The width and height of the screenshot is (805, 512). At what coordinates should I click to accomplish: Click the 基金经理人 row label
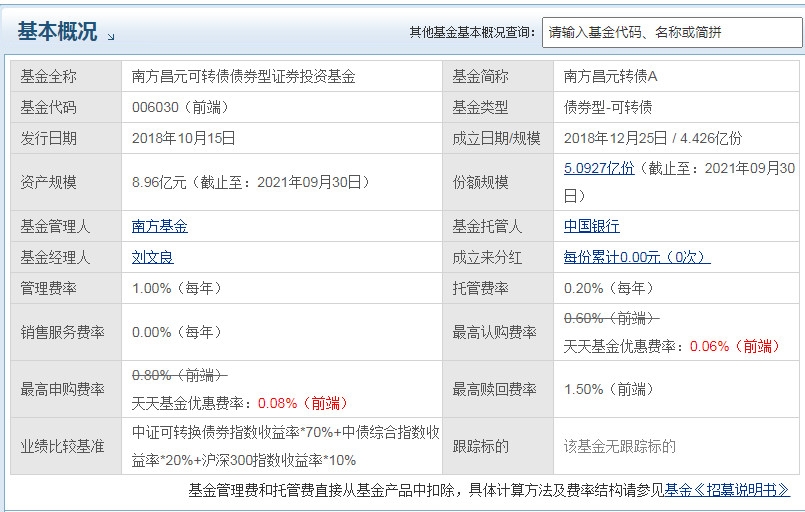[x=55, y=257]
